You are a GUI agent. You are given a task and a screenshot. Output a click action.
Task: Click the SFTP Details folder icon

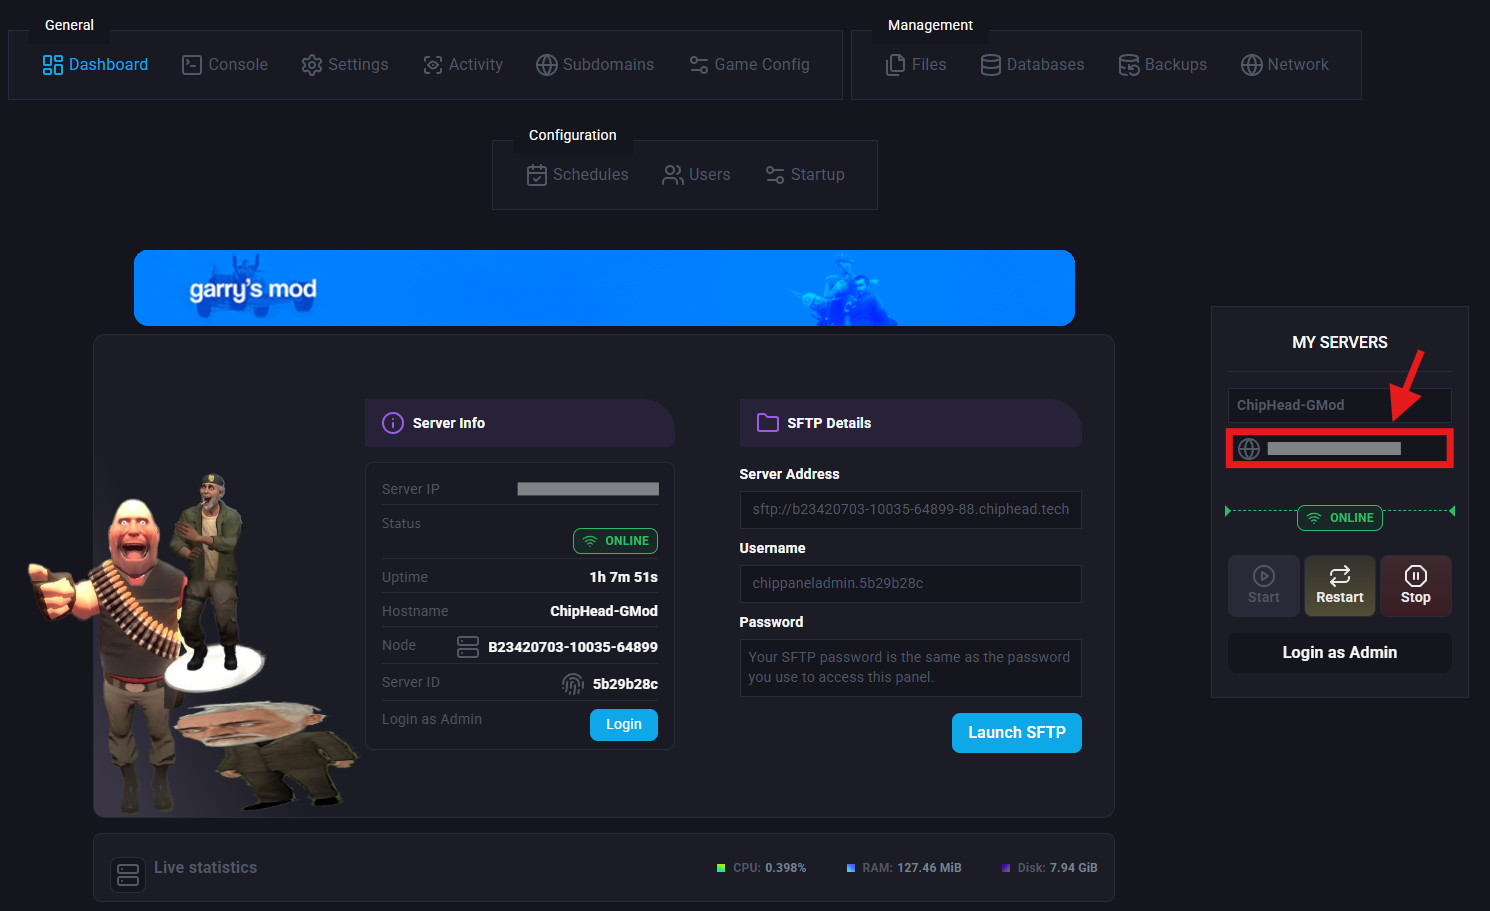click(768, 423)
